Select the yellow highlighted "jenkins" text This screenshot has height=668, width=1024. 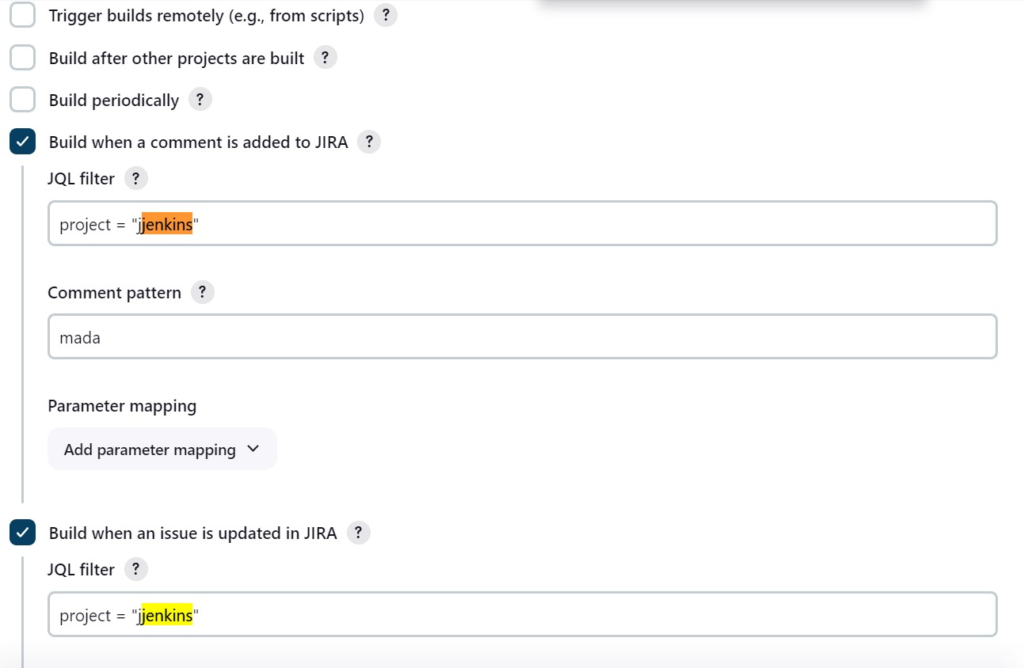(165, 615)
